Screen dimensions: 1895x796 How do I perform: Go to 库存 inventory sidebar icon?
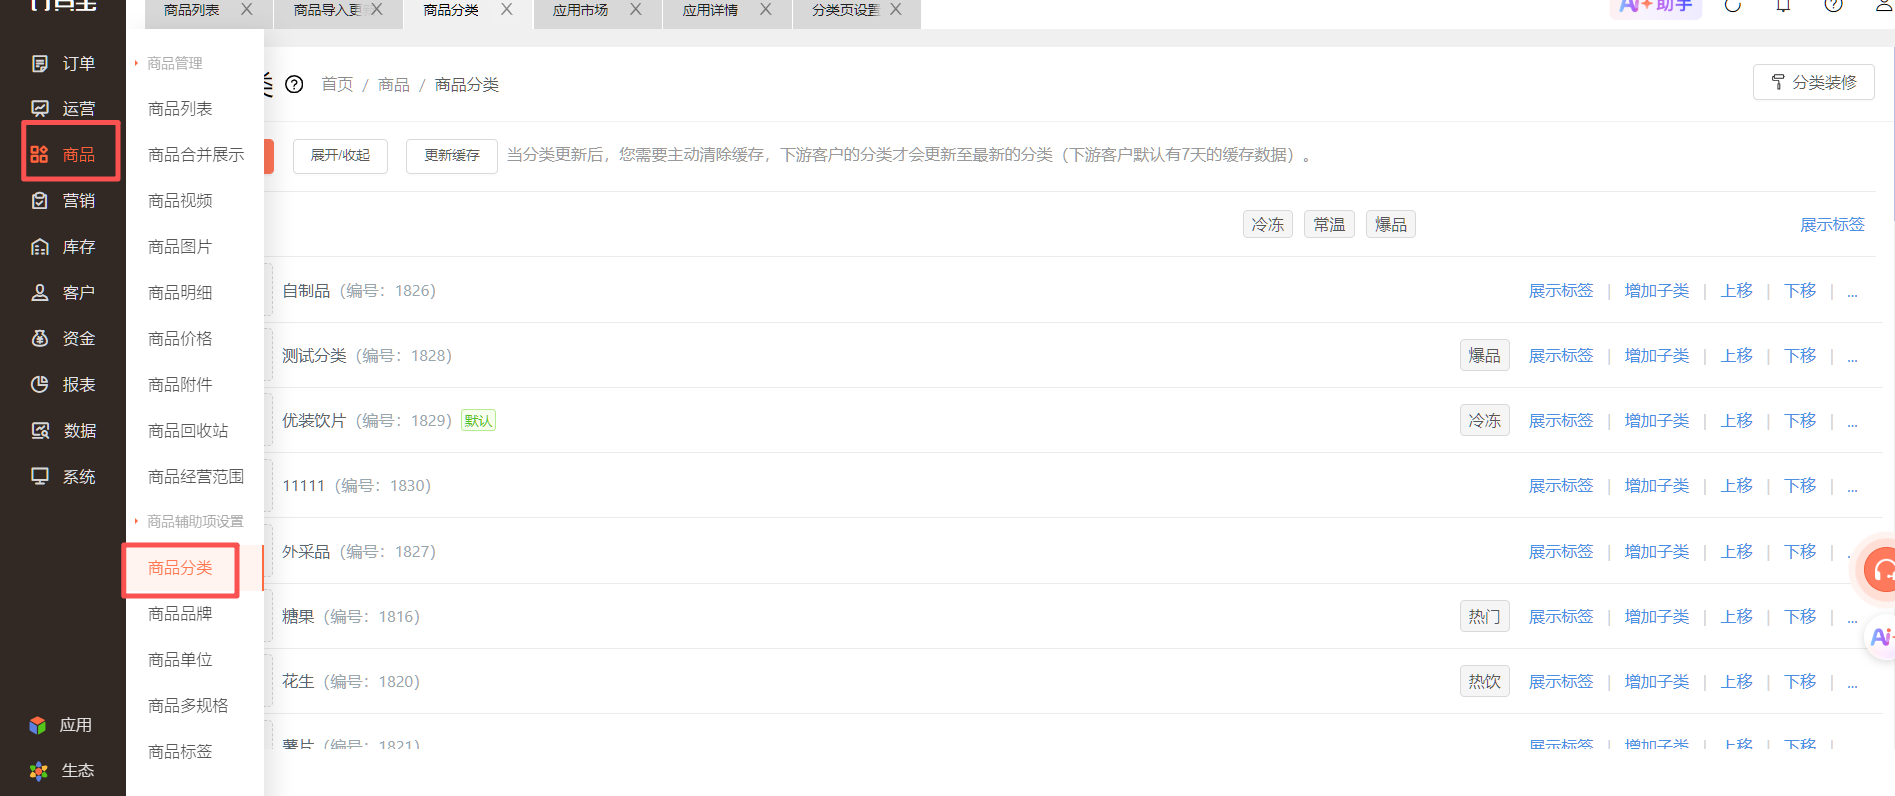tap(40, 247)
